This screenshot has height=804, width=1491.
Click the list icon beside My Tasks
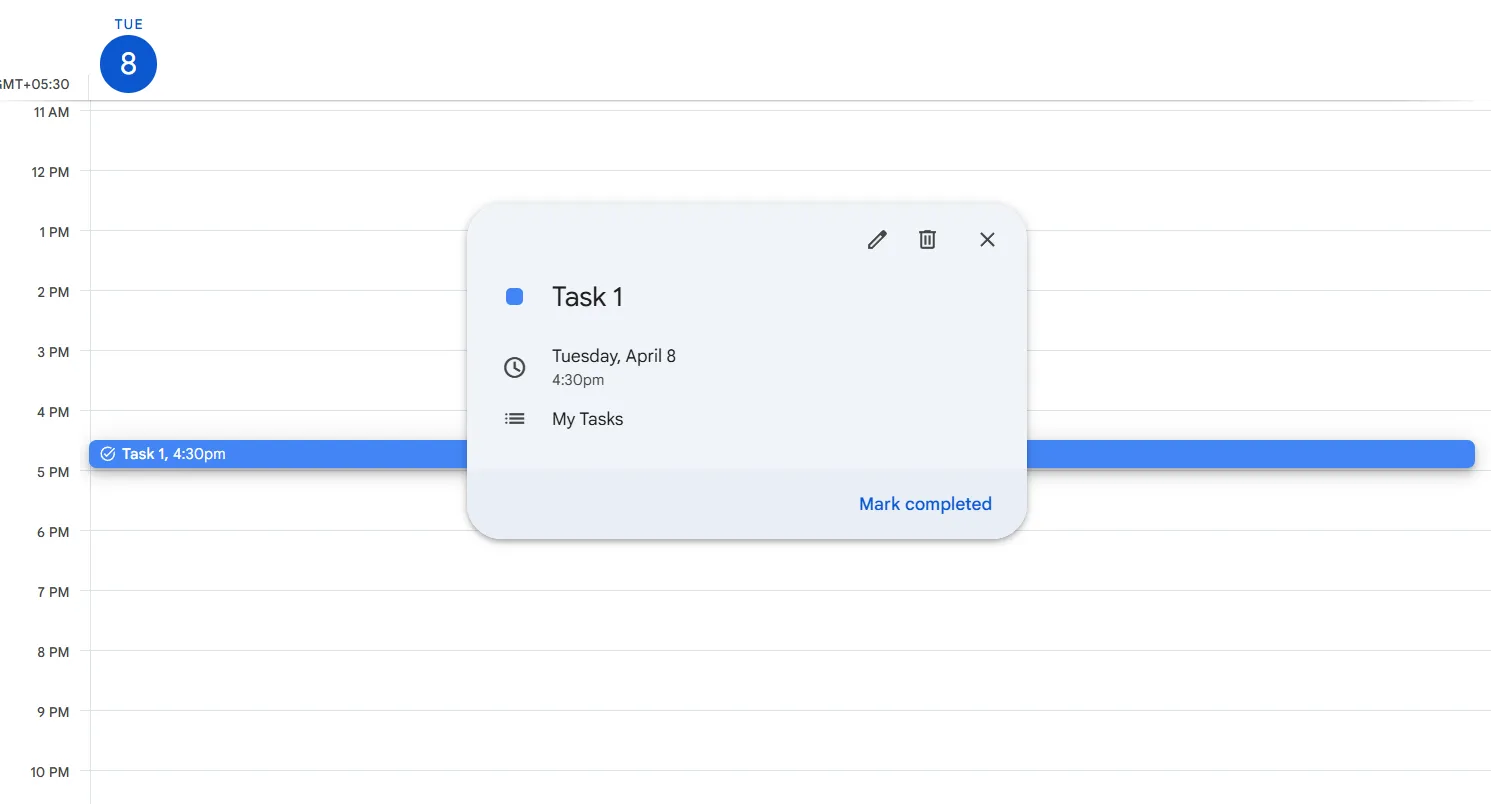click(514, 419)
